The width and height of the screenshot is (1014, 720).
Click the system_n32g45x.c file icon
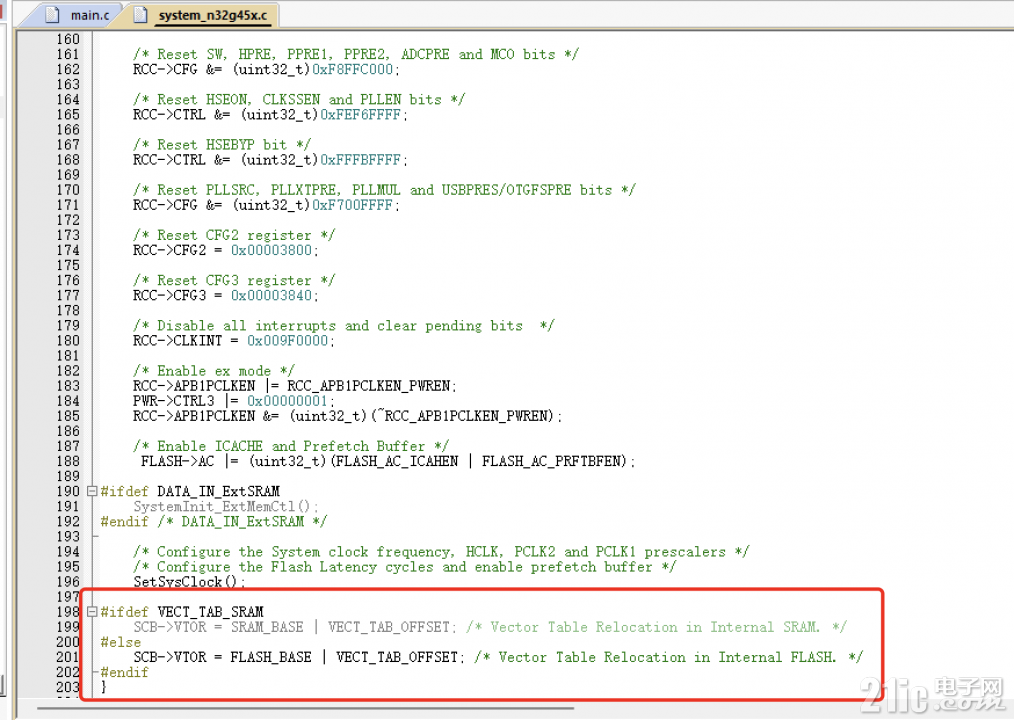click(140, 15)
